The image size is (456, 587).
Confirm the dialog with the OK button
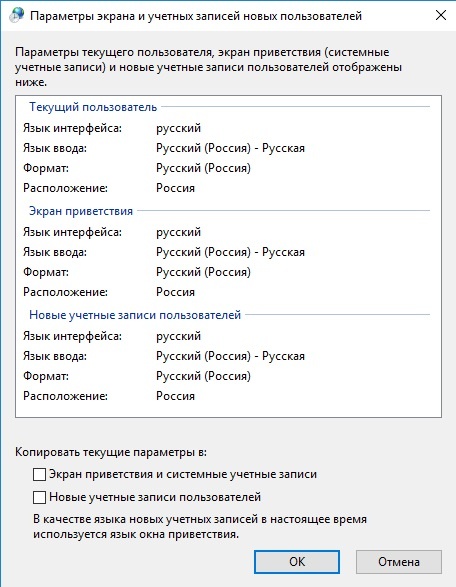(x=297, y=562)
